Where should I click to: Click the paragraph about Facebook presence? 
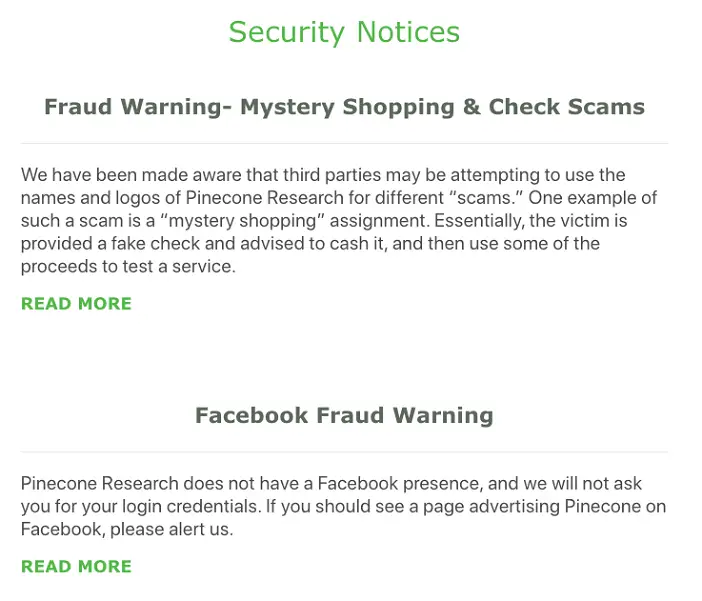pos(343,507)
